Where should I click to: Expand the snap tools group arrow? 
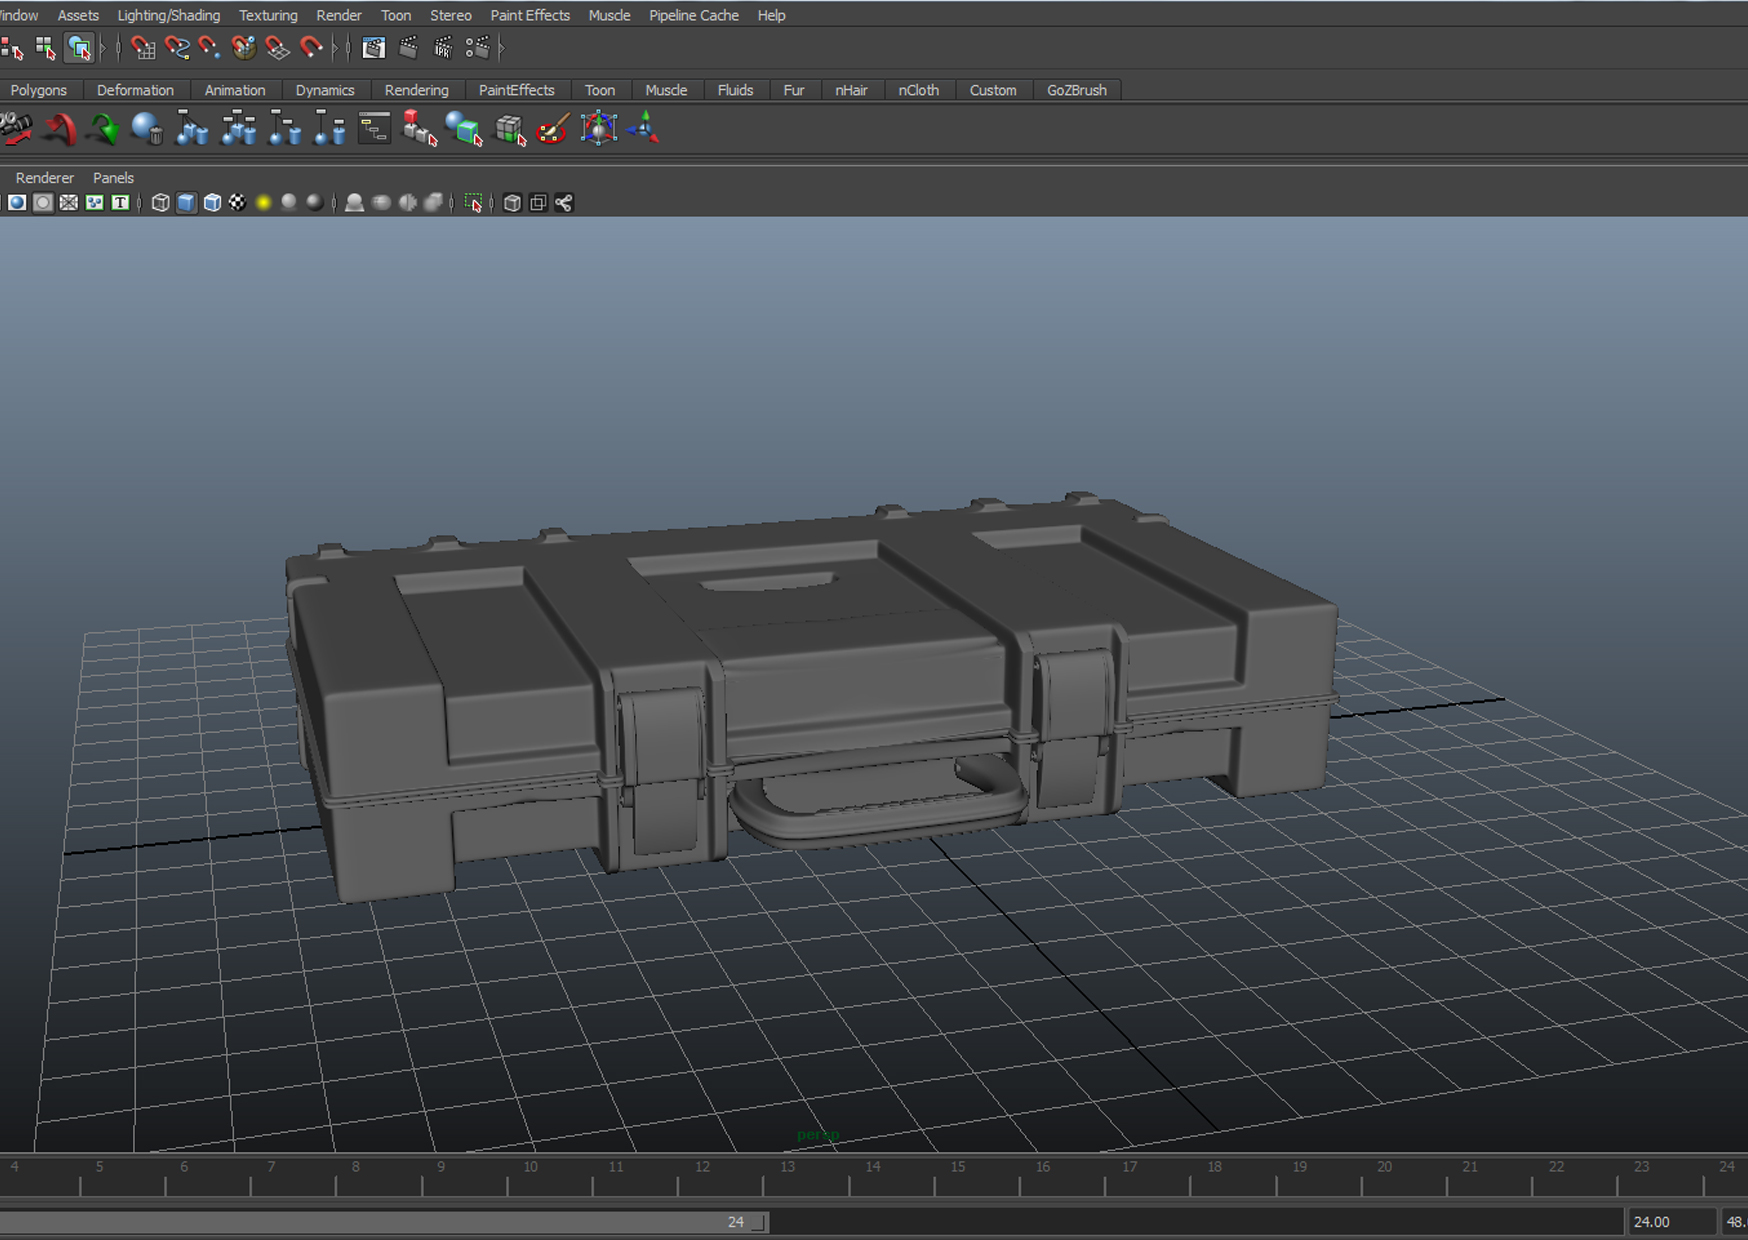(x=335, y=48)
